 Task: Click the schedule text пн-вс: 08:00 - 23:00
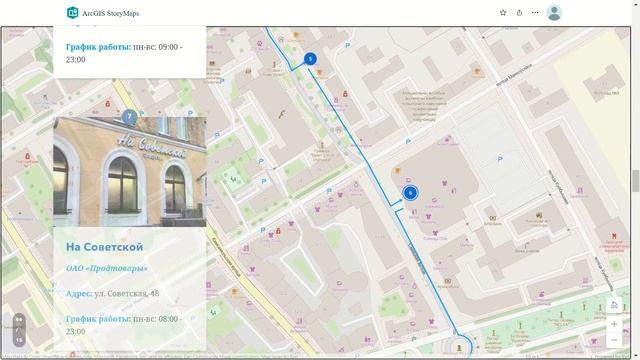124,325
